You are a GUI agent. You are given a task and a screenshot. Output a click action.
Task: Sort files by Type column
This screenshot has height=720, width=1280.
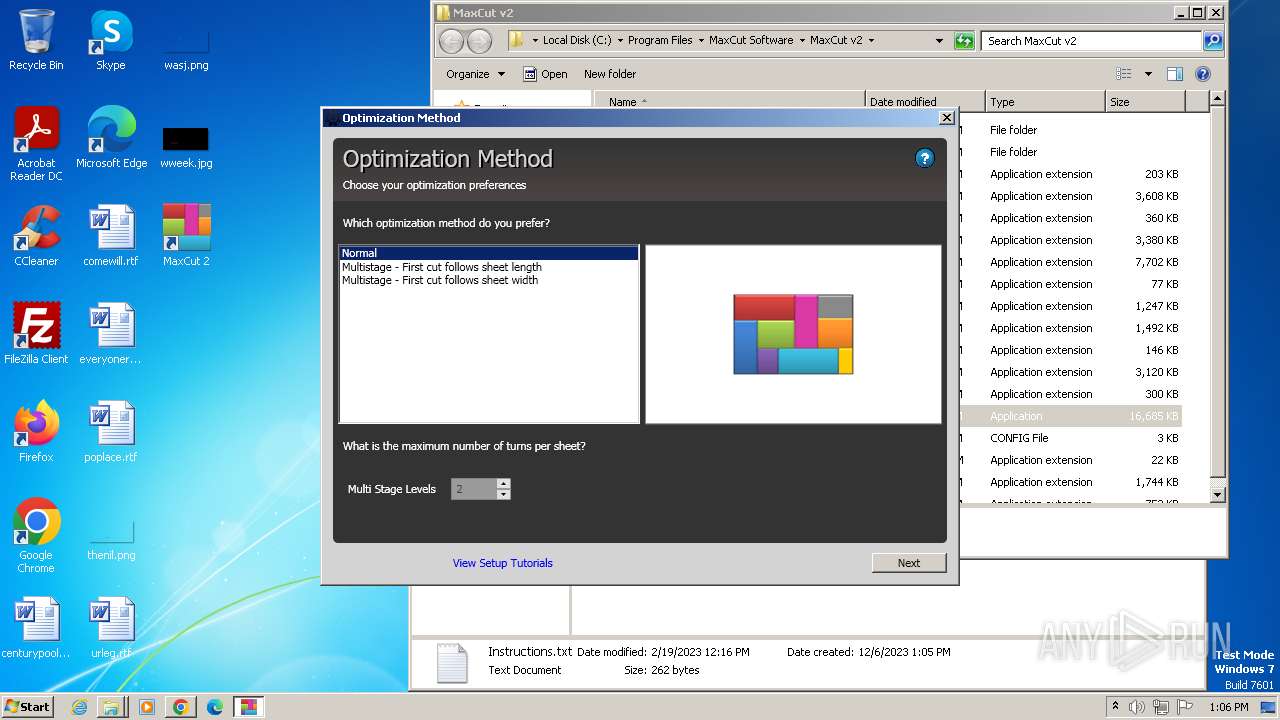(x=1046, y=102)
